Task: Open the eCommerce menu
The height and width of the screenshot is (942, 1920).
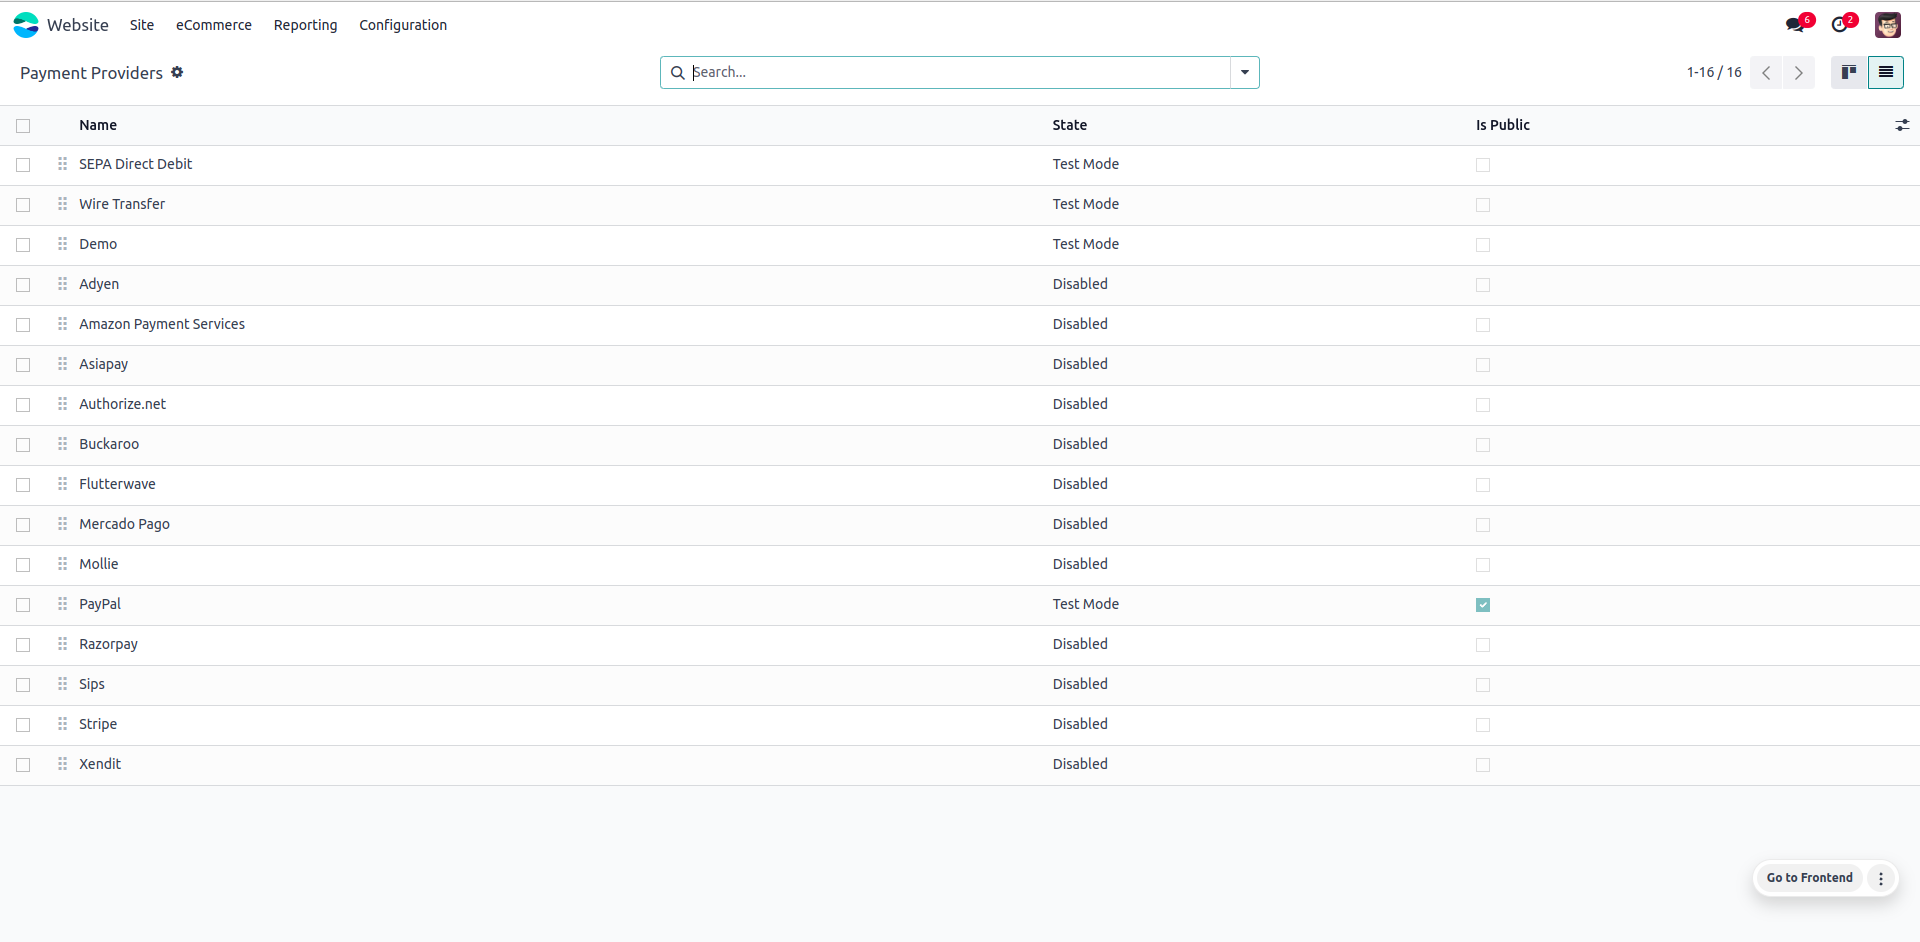Action: (214, 25)
